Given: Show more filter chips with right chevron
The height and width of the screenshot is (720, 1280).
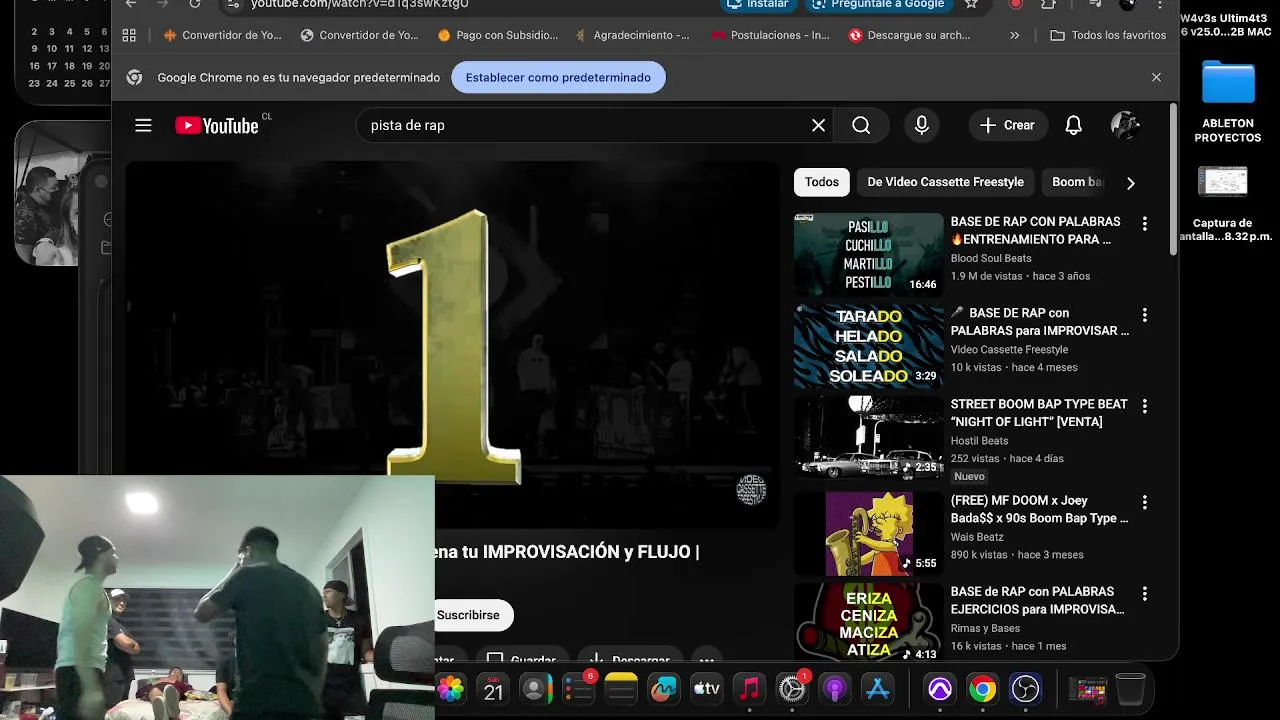Looking at the screenshot, I should 1130,183.
